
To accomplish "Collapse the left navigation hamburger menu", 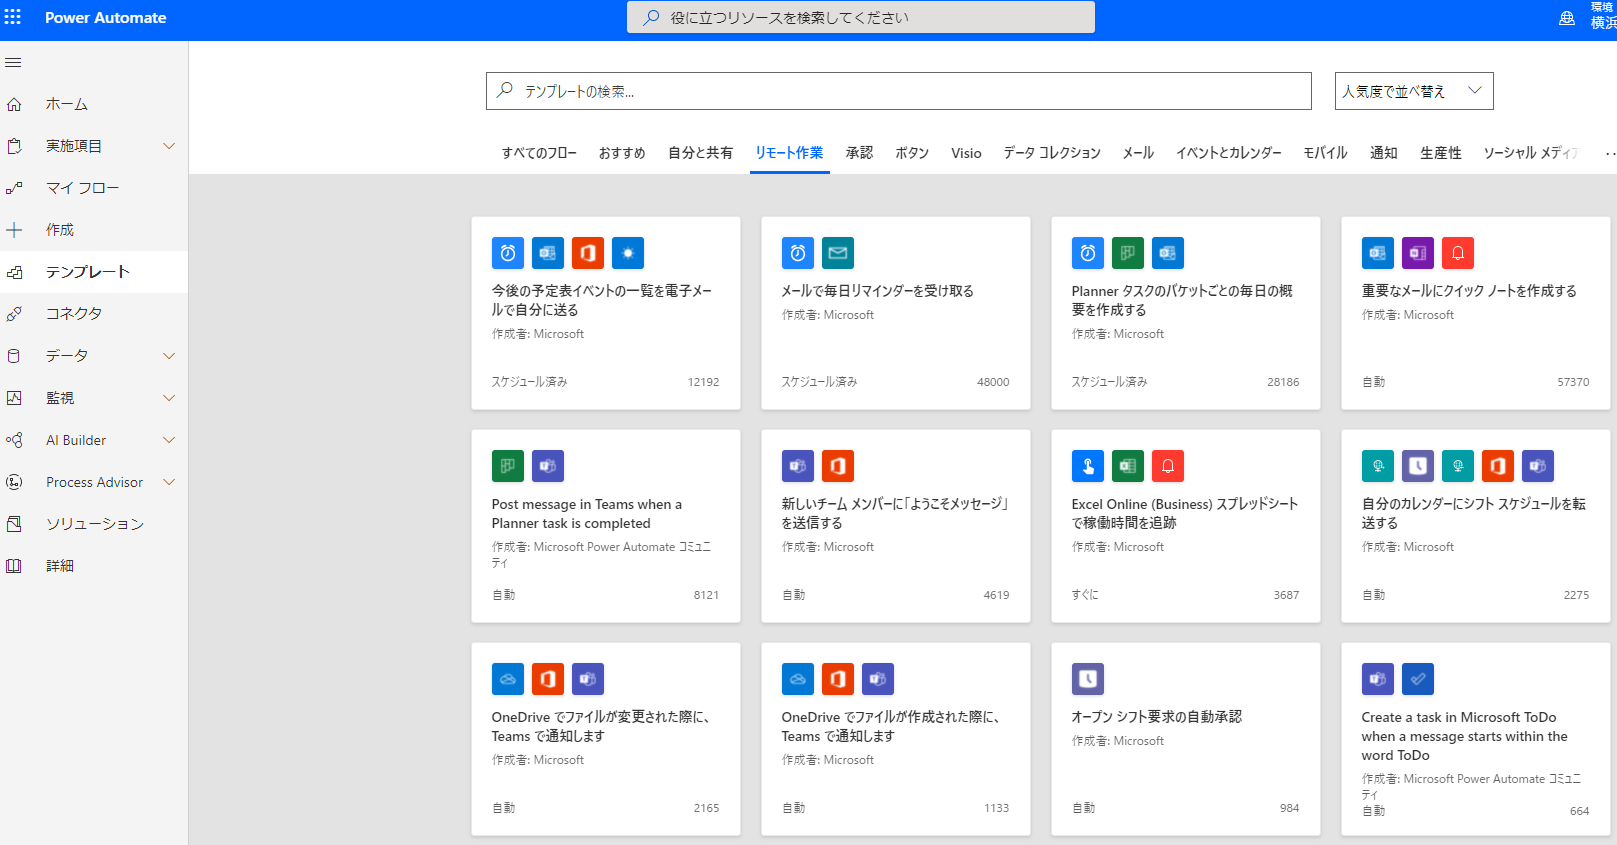I will tap(13, 62).
